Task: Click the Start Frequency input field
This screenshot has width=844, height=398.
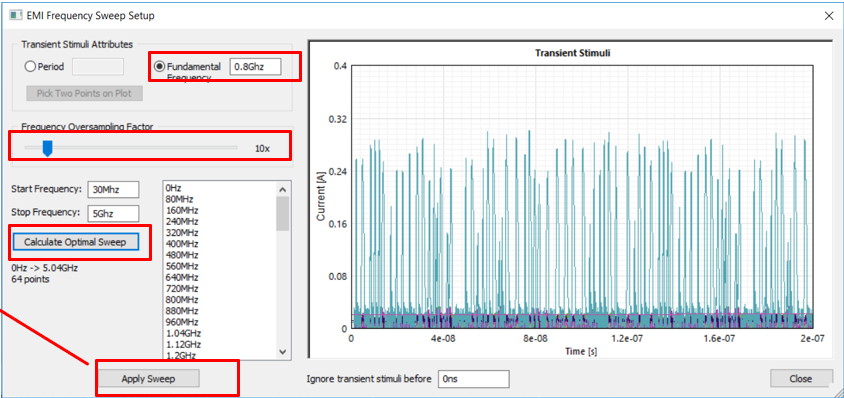Action: 113,189
